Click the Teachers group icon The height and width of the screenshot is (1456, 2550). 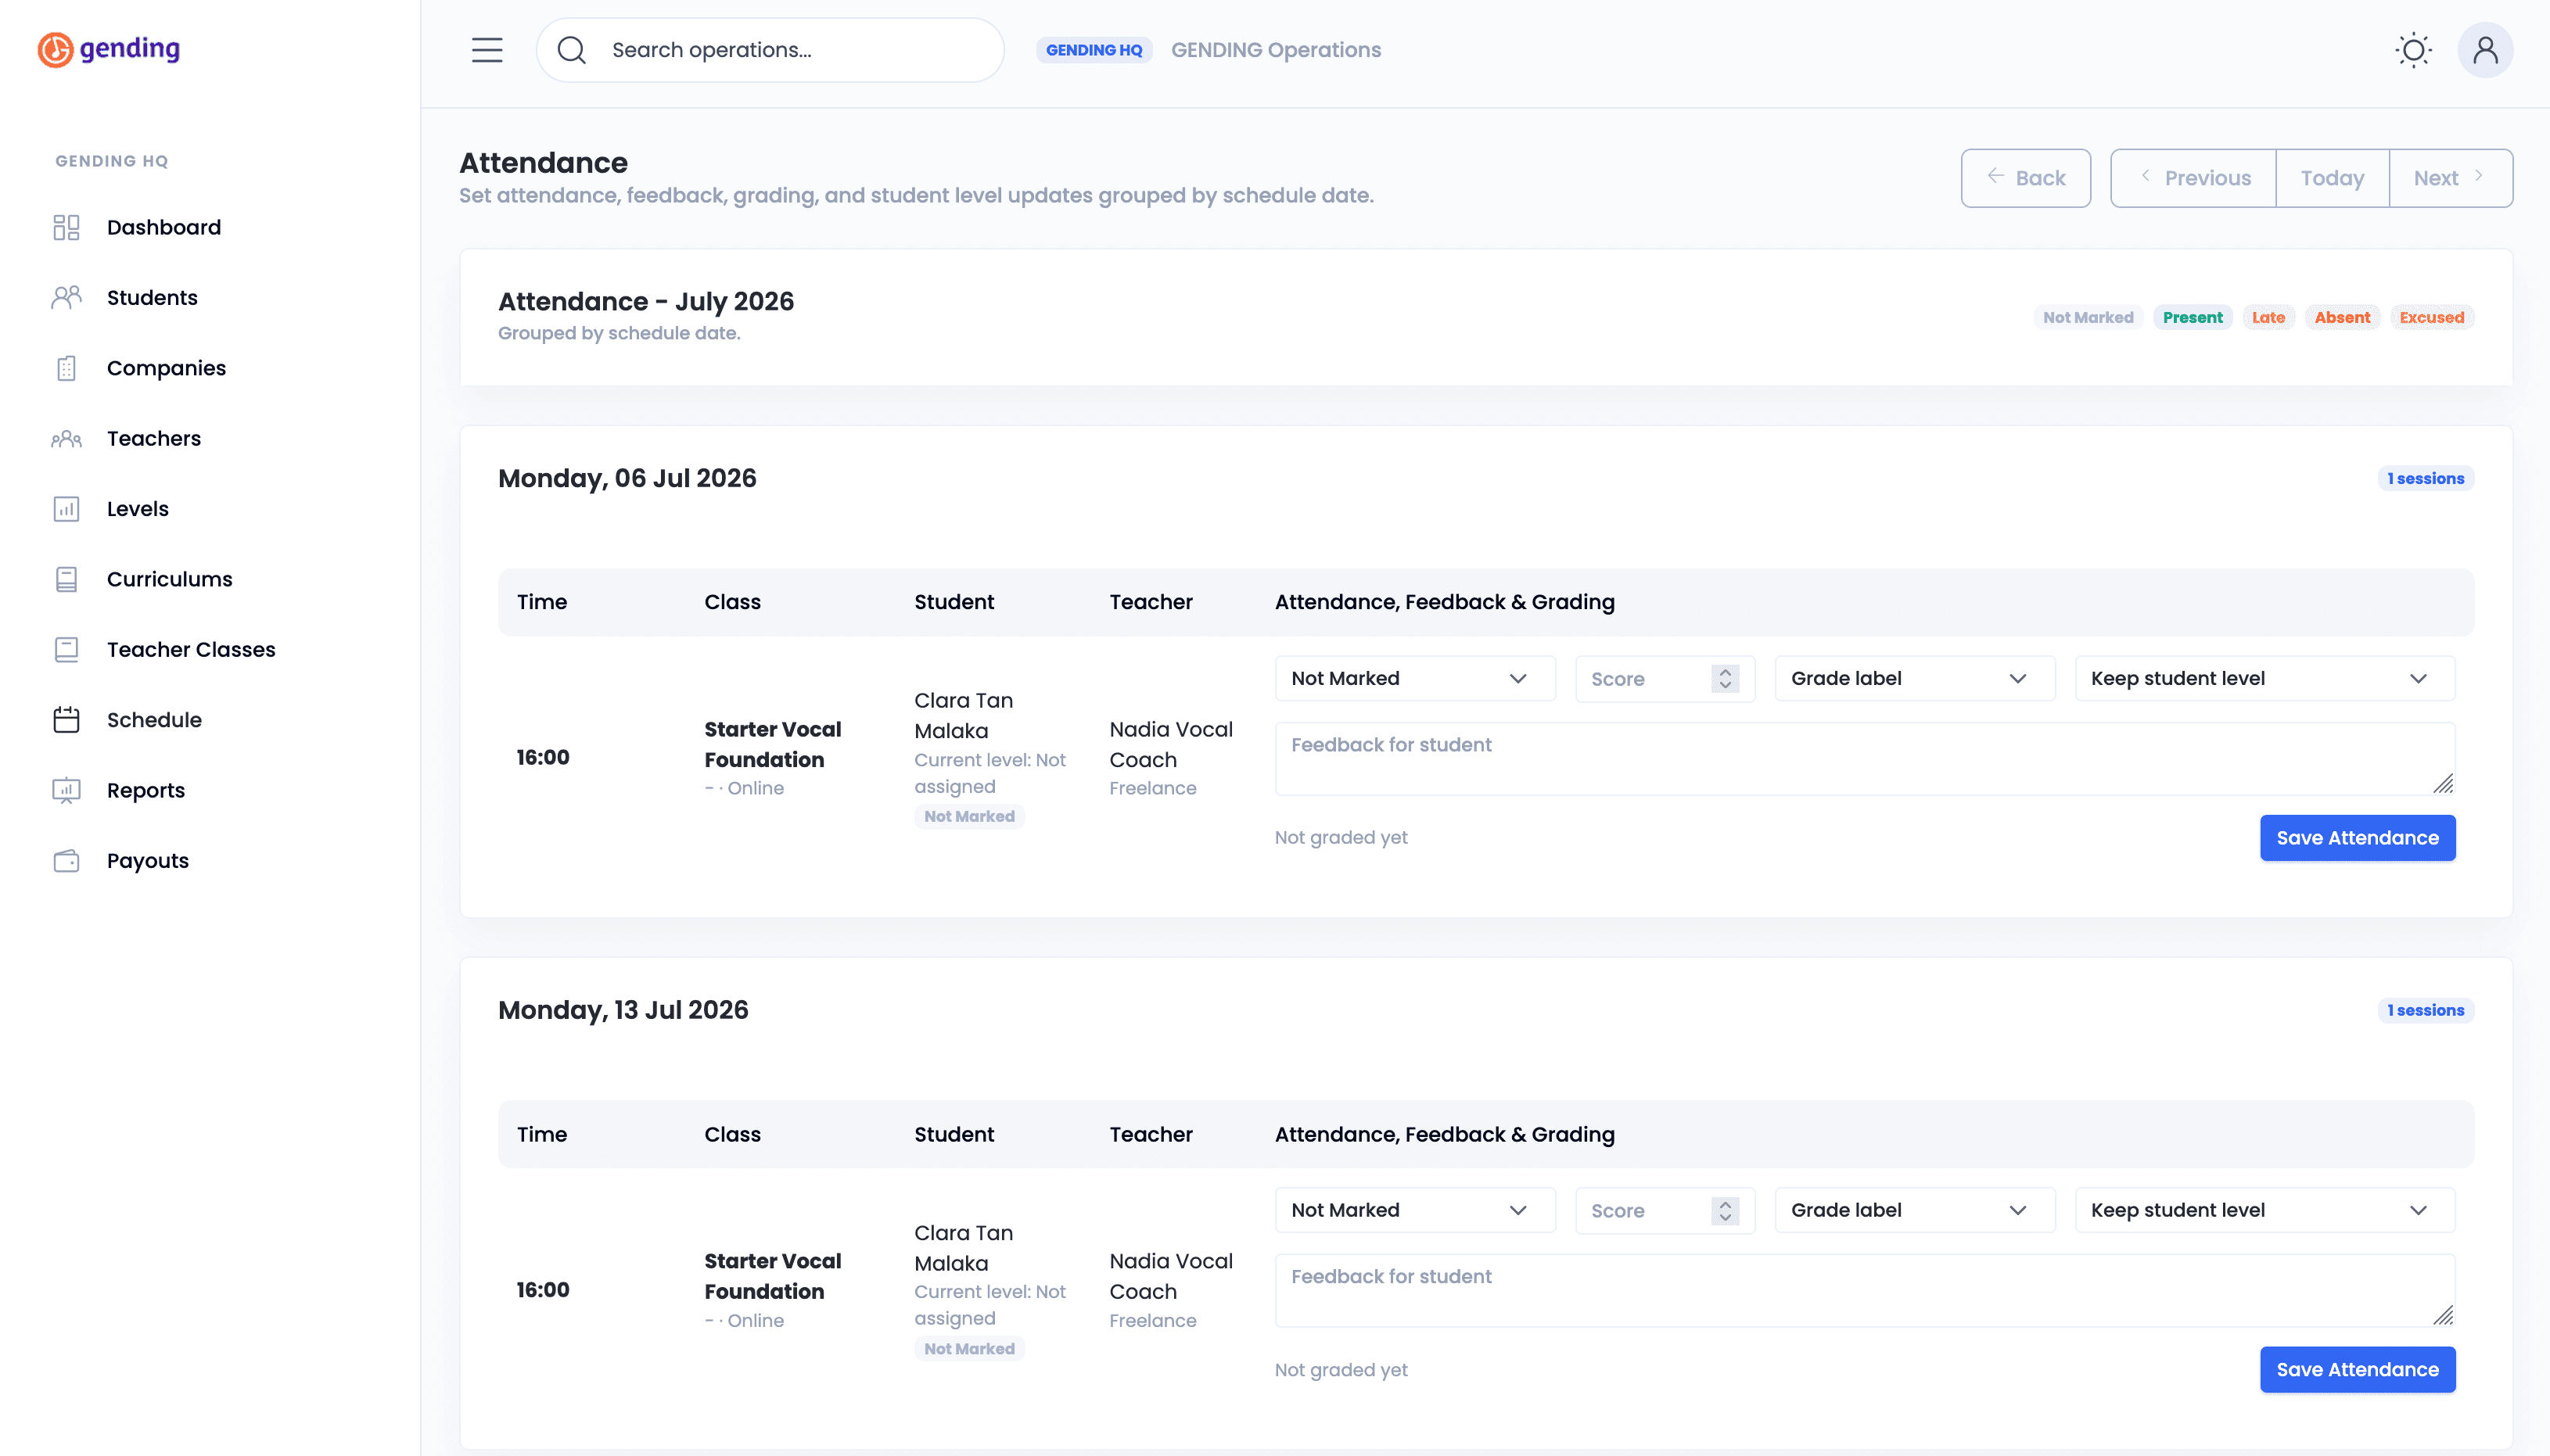click(66, 438)
